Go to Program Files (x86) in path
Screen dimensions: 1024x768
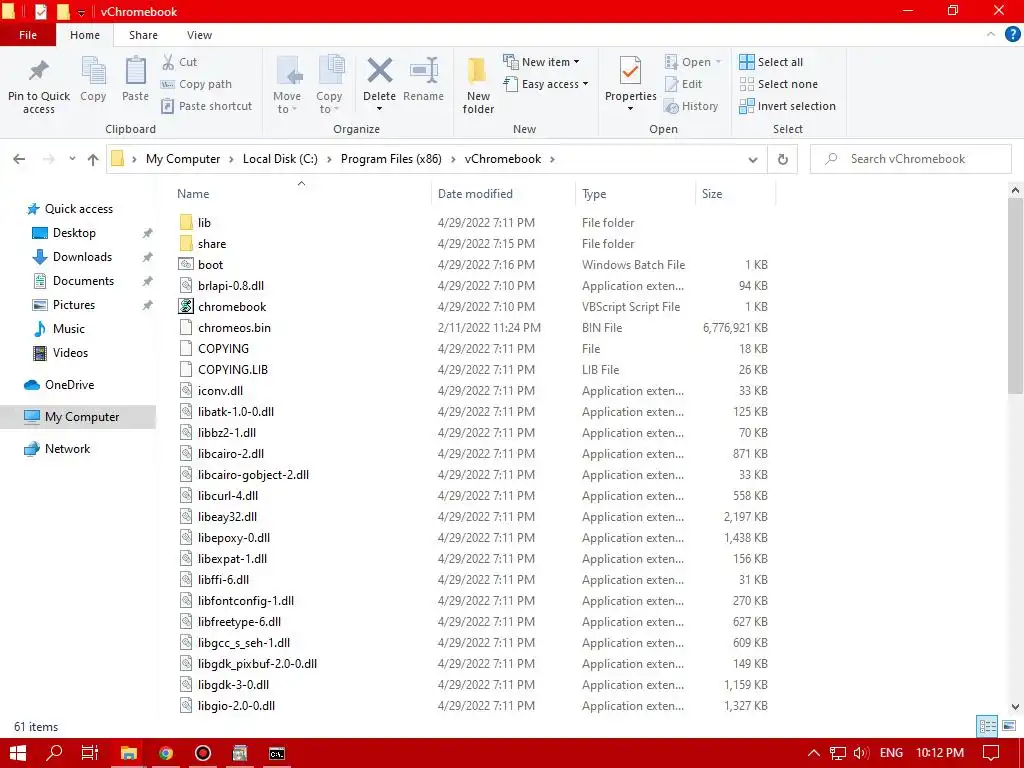coord(391,159)
